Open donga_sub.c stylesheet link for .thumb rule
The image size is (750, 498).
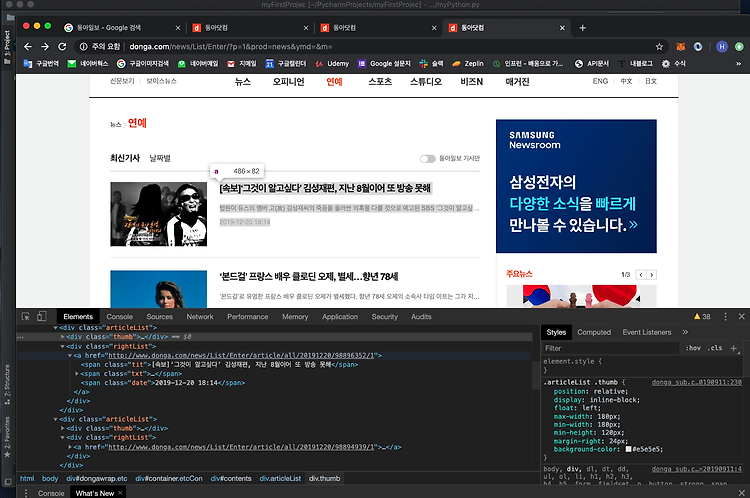[696, 382]
